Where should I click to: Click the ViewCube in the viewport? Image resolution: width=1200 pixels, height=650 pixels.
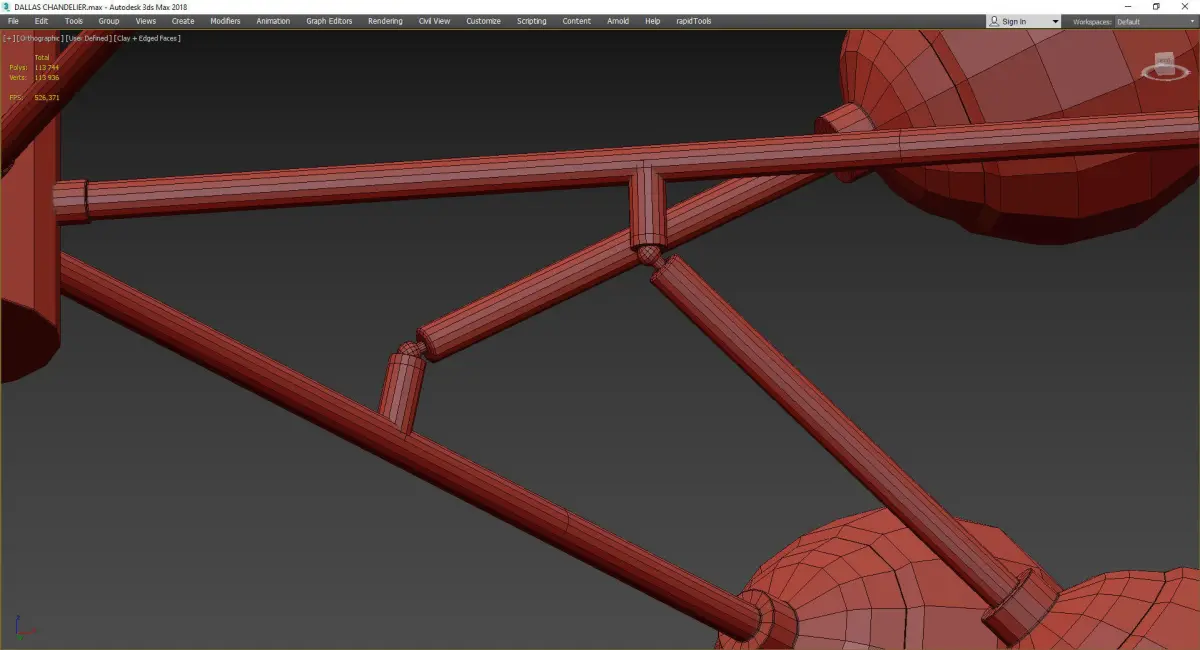1165,66
